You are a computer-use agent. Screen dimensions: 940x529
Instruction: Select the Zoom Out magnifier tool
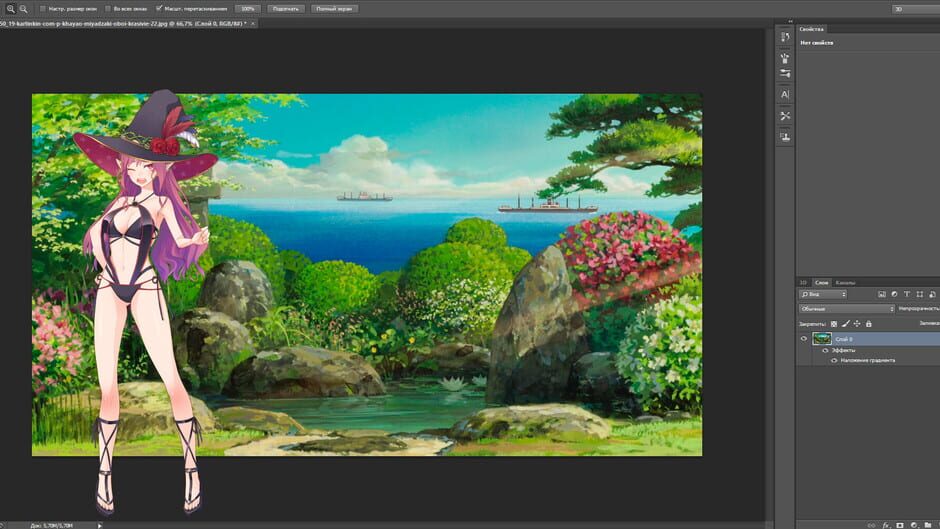(x=23, y=9)
